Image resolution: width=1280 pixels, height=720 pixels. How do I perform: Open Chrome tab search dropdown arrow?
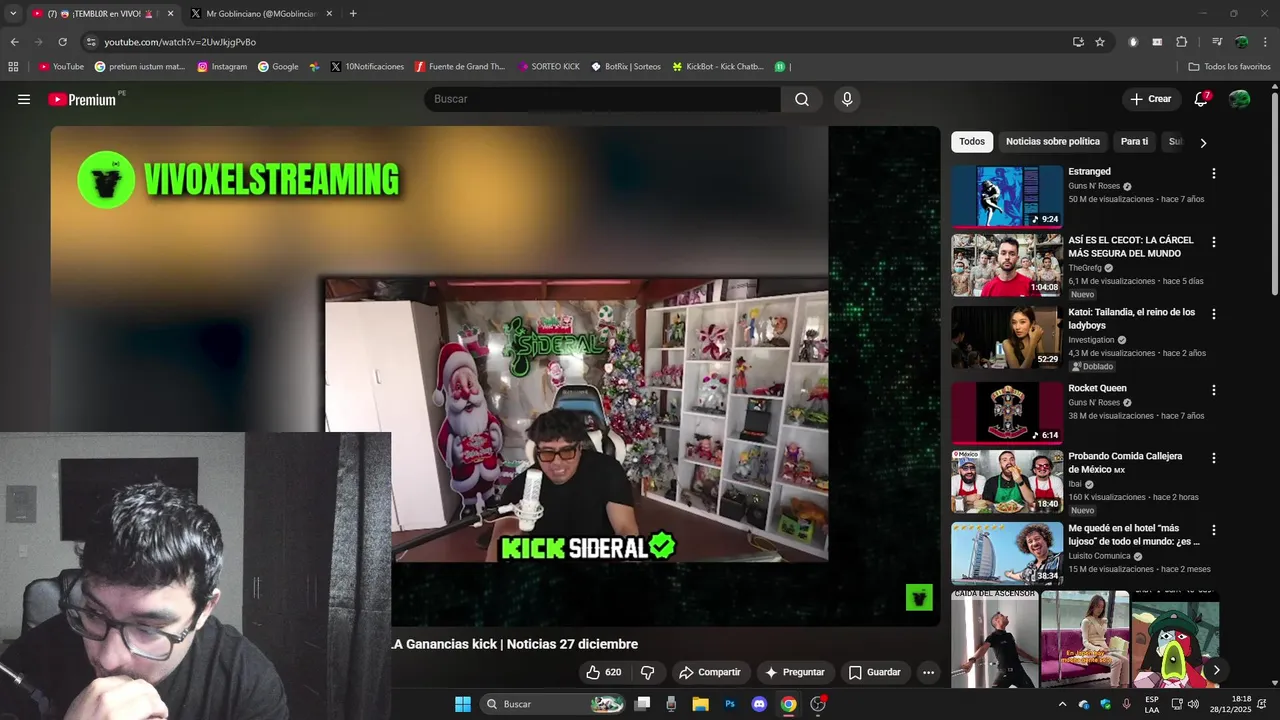(13, 14)
